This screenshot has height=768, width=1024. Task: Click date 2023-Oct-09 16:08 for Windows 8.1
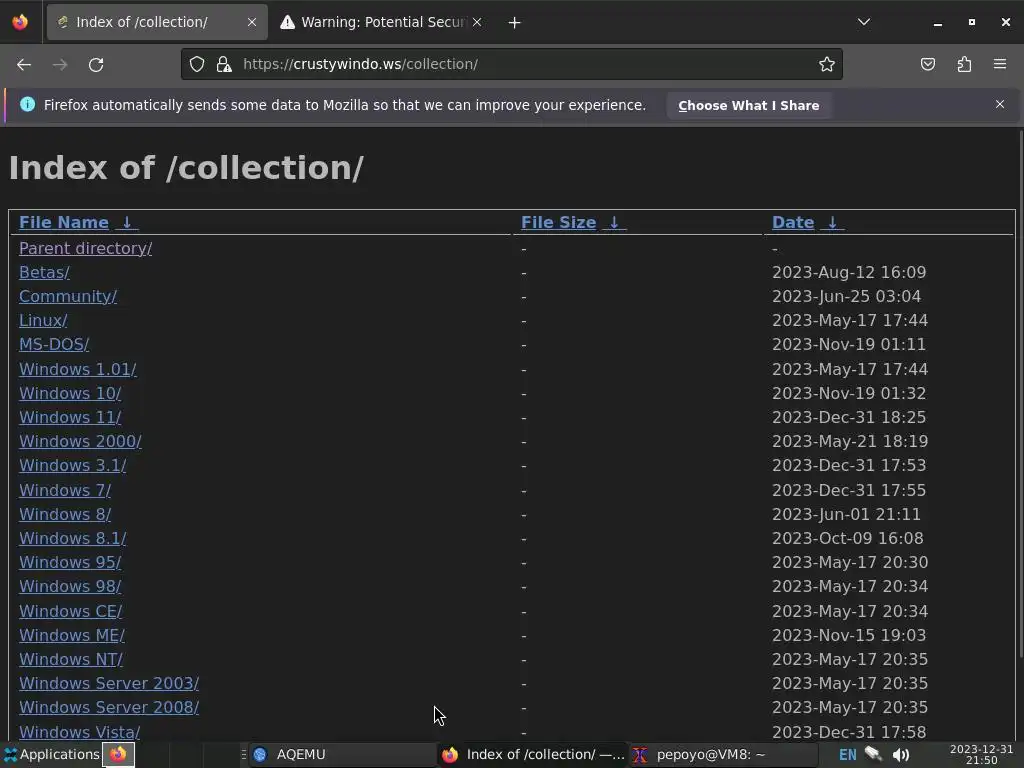coord(848,539)
